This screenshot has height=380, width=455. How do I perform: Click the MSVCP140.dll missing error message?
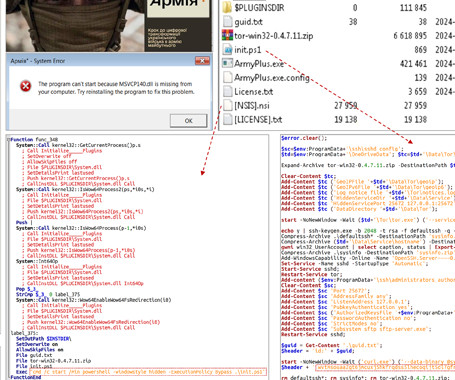116,88
